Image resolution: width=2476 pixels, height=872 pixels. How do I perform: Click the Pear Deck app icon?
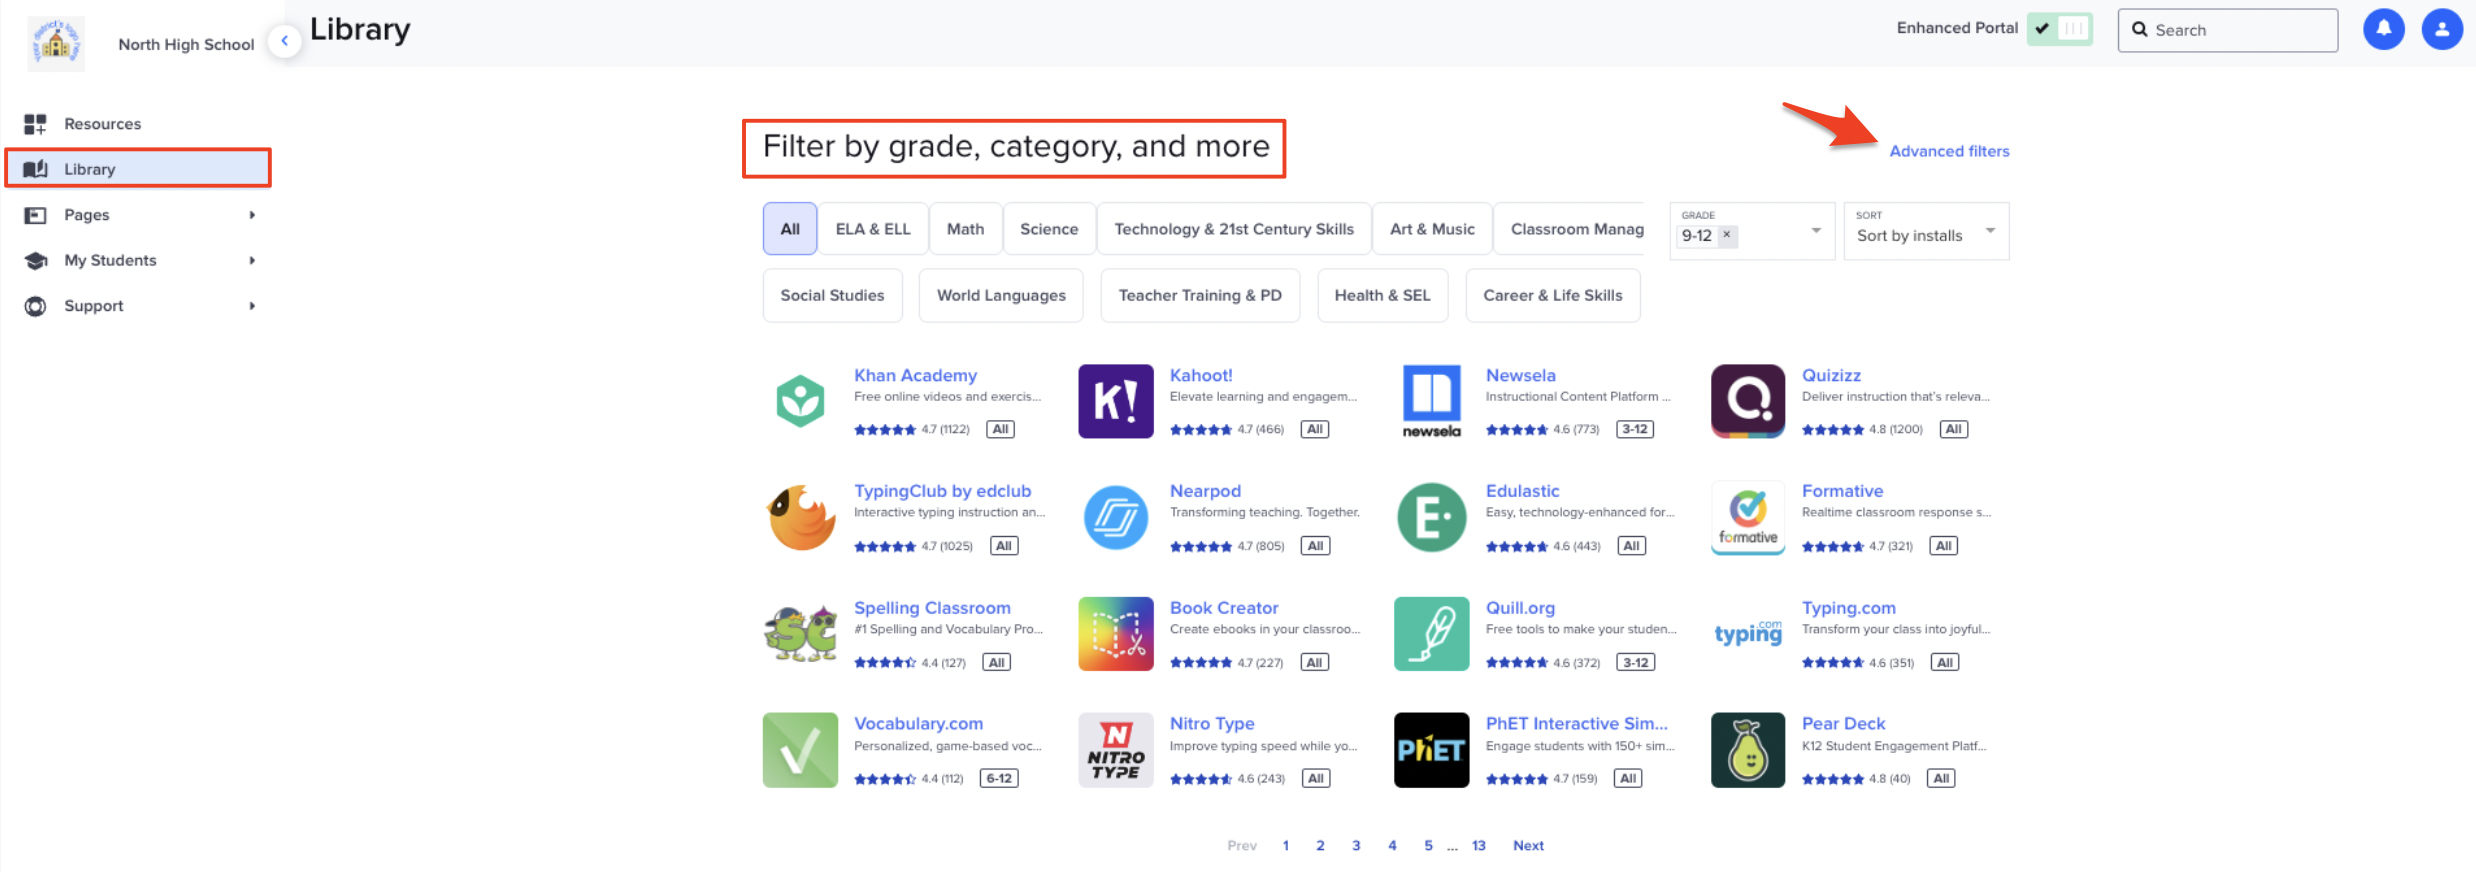(x=1747, y=750)
